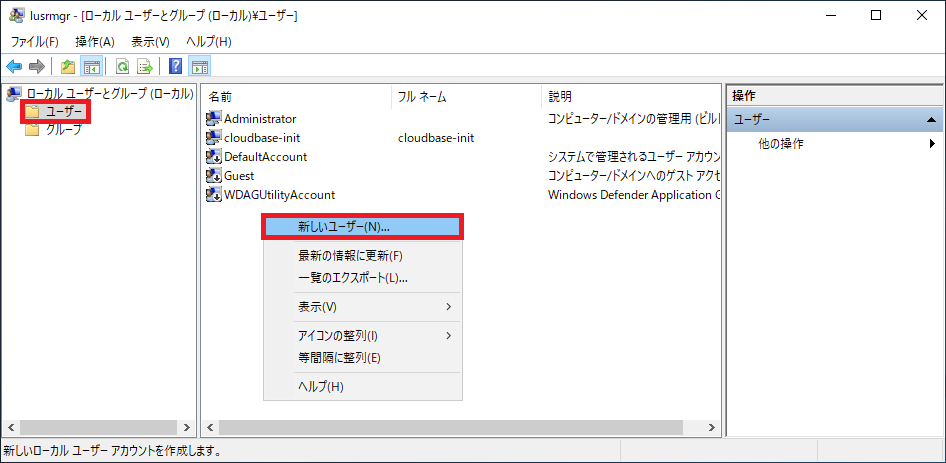Click the グループ folder icon in tree
This screenshot has height=463, width=946.
[33, 130]
